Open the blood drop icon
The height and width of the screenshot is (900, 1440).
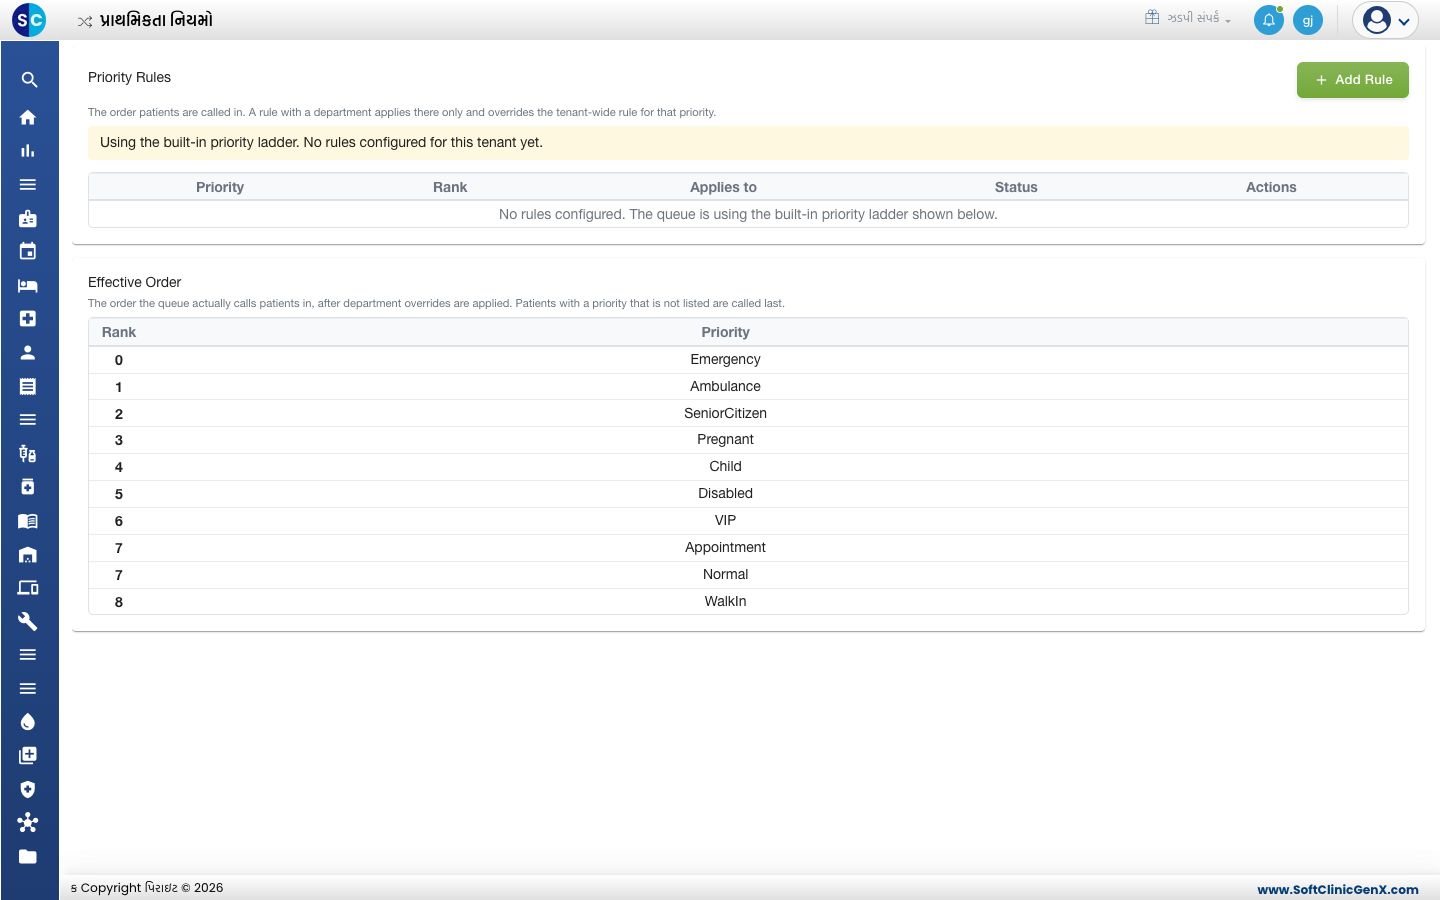click(28, 722)
